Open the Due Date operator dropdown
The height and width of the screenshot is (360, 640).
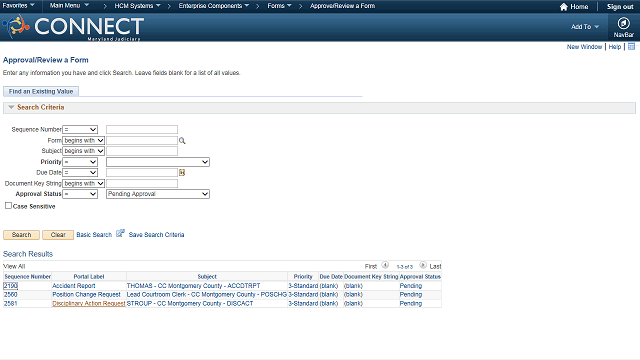80,173
